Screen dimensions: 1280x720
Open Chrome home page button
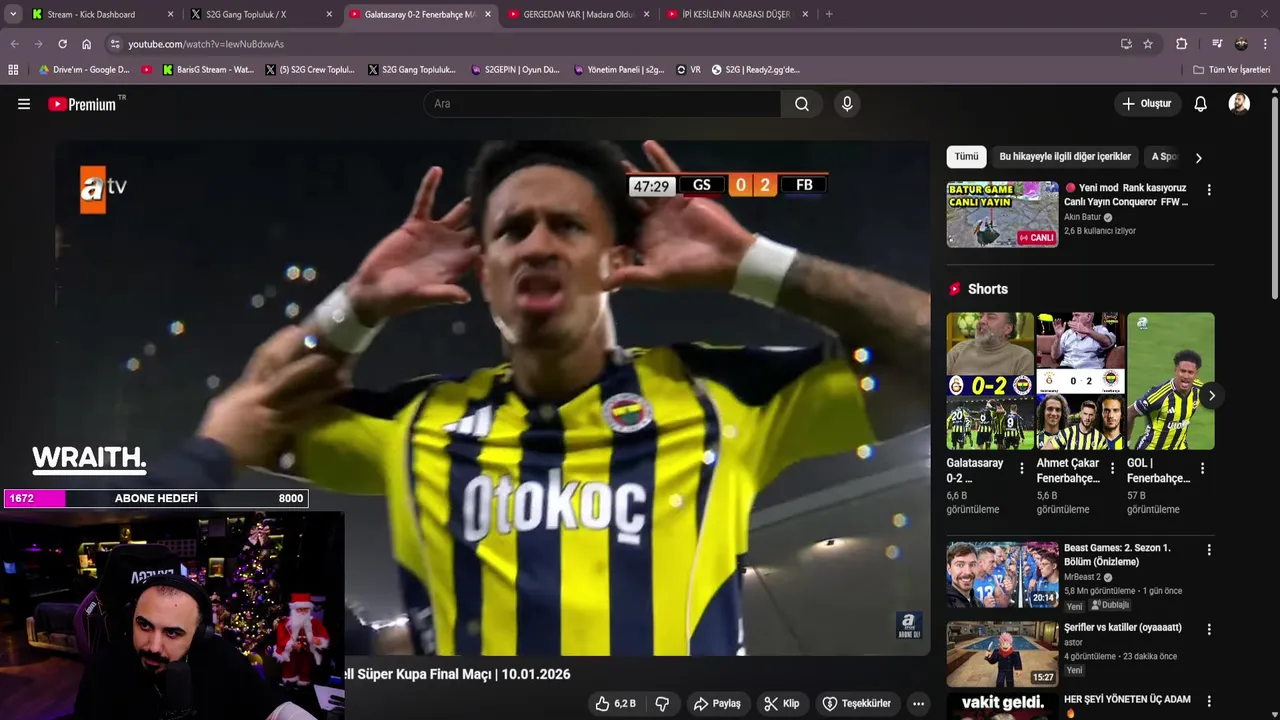point(86,44)
